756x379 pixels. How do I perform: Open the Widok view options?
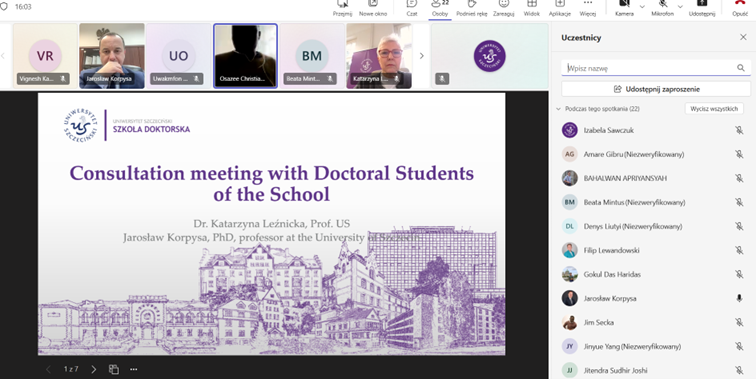pos(532,8)
